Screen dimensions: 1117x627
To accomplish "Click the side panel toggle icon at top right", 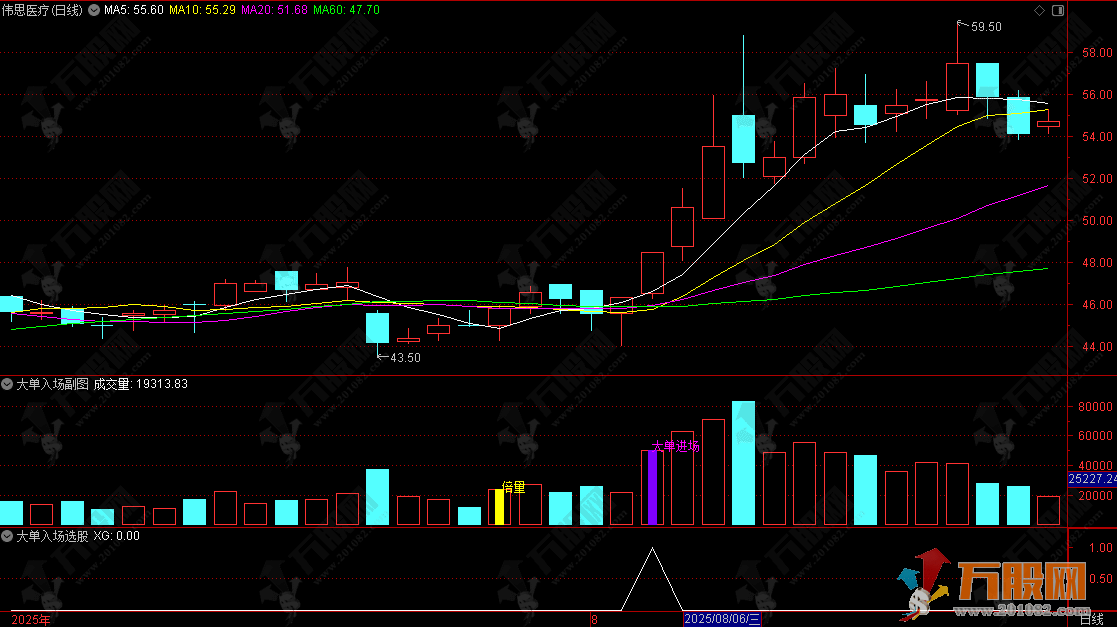I will (x=1058, y=10).
